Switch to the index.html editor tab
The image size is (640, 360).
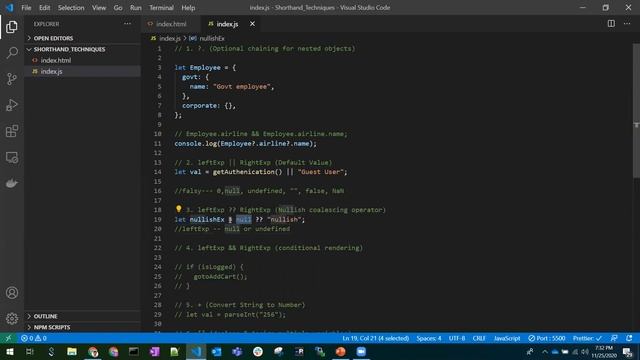[x=171, y=24]
